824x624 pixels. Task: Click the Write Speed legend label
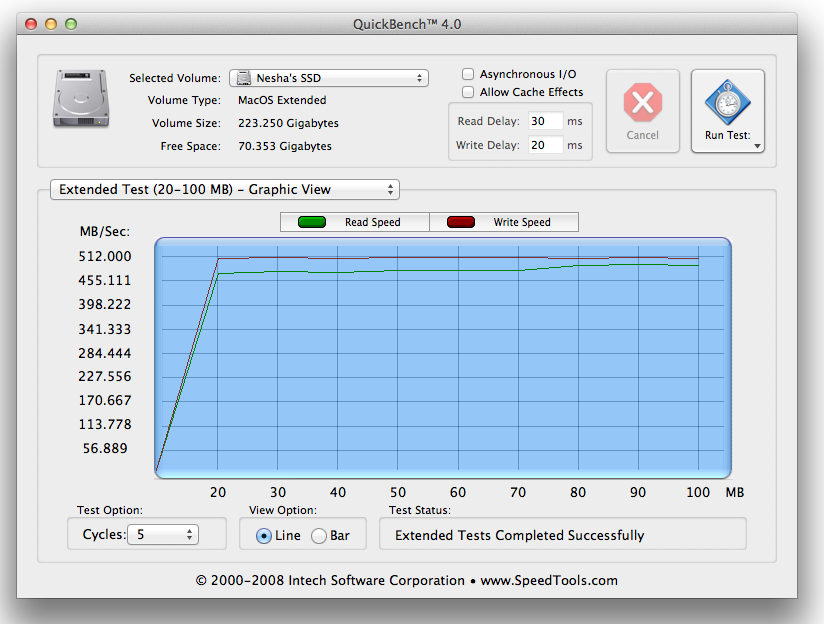tap(522, 222)
